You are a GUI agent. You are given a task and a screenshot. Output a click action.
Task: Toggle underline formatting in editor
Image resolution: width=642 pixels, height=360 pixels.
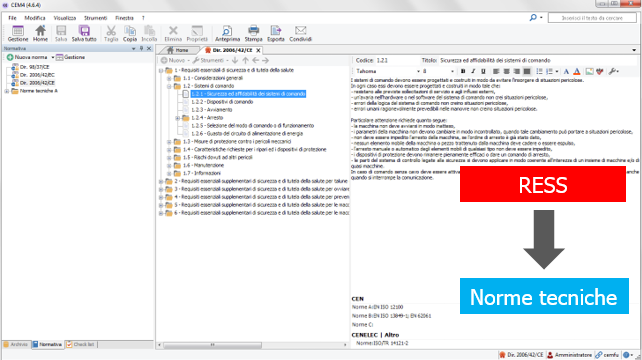point(483,71)
